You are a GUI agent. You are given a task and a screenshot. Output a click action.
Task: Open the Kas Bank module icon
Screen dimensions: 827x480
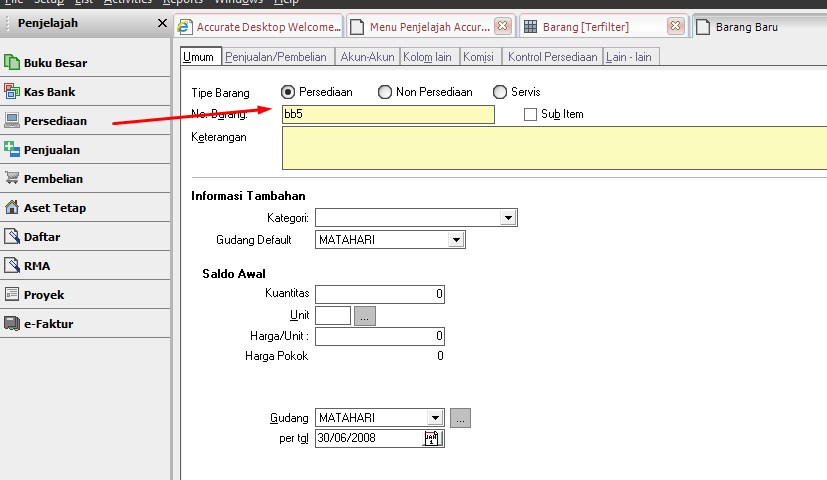(x=13, y=92)
